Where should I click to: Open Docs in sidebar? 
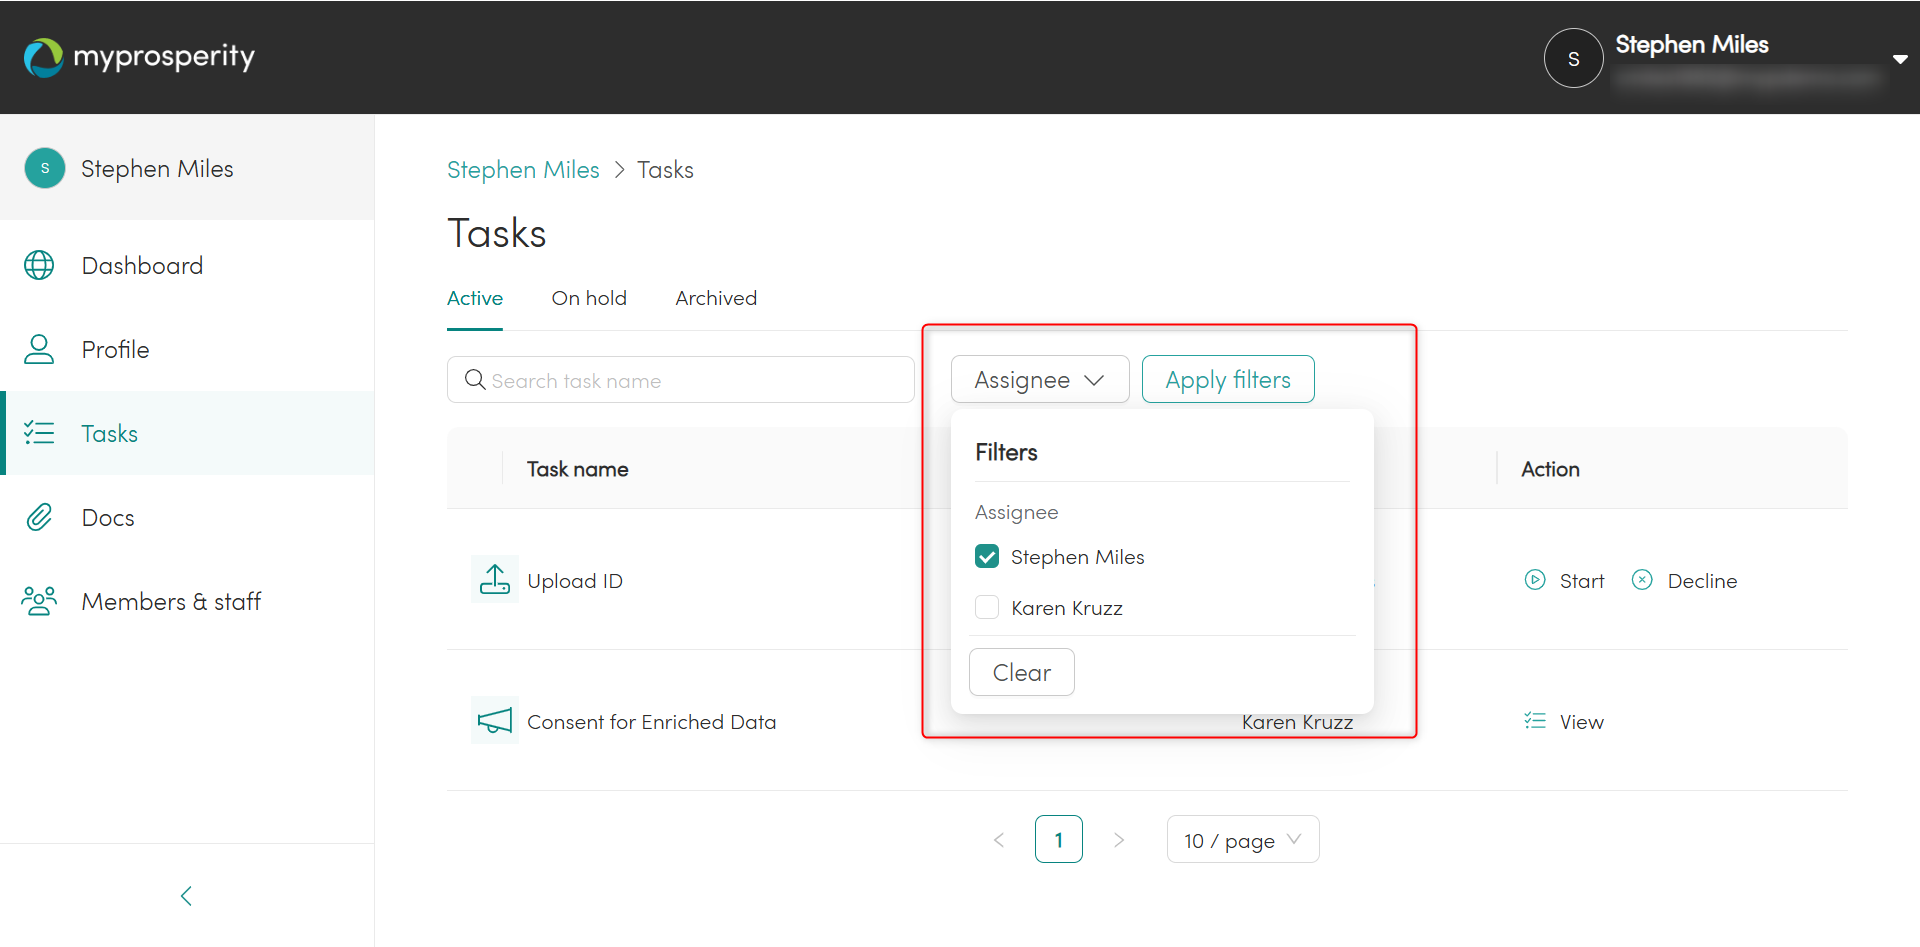pos(108,518)
